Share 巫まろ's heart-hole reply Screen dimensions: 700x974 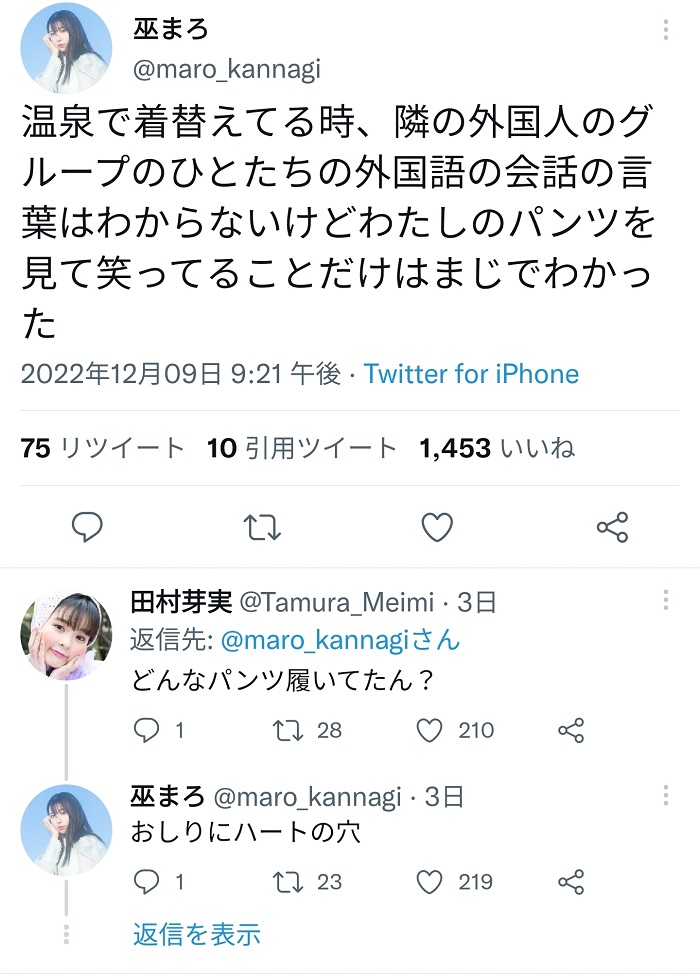pos(571,882)
